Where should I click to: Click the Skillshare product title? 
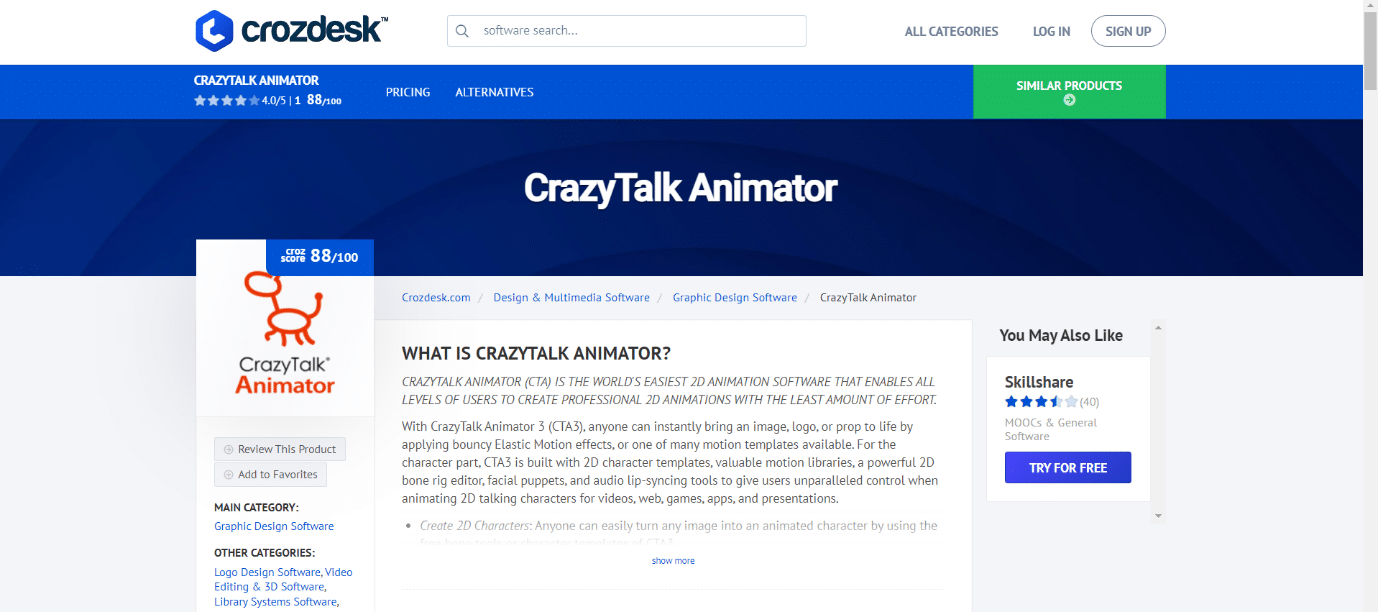(1039, 382)
